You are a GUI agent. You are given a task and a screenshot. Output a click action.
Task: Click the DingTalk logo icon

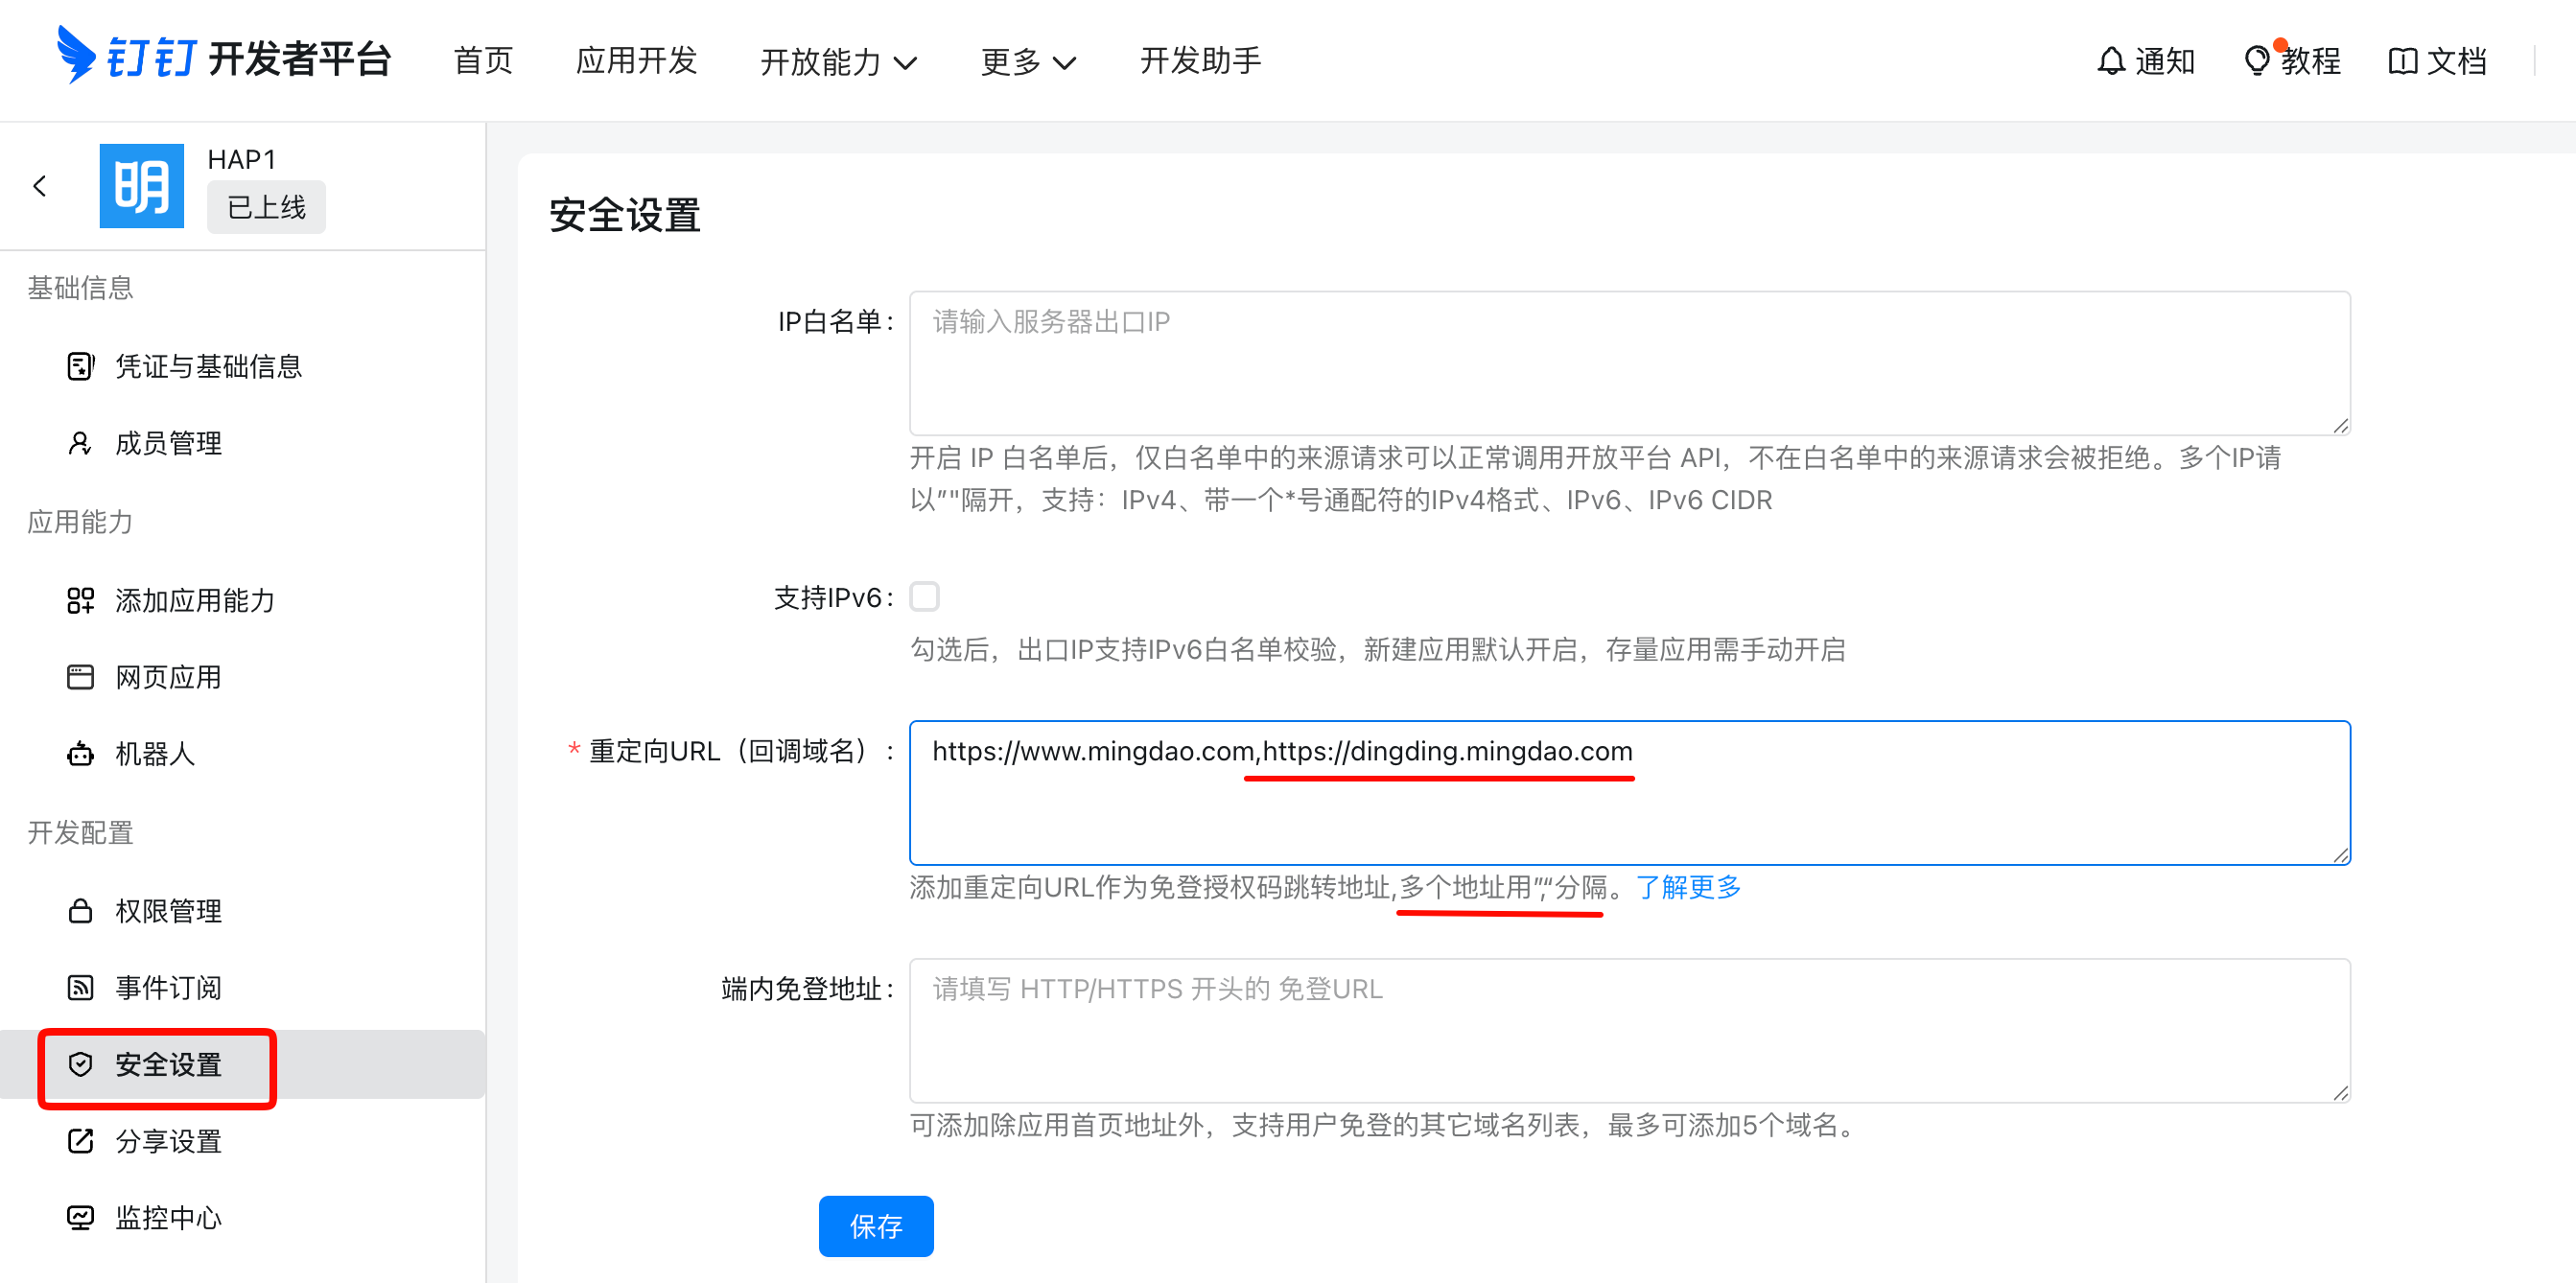[x=76, y=55]
